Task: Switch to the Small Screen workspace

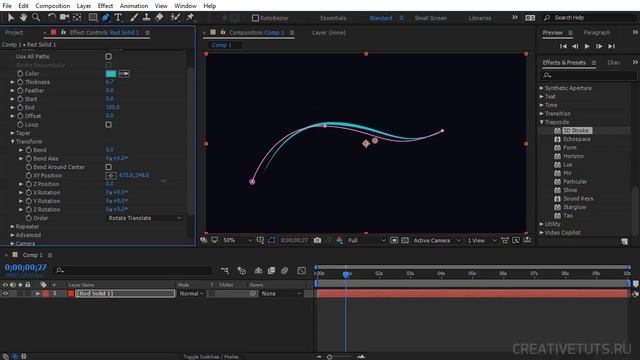Action: click(431, 18)
